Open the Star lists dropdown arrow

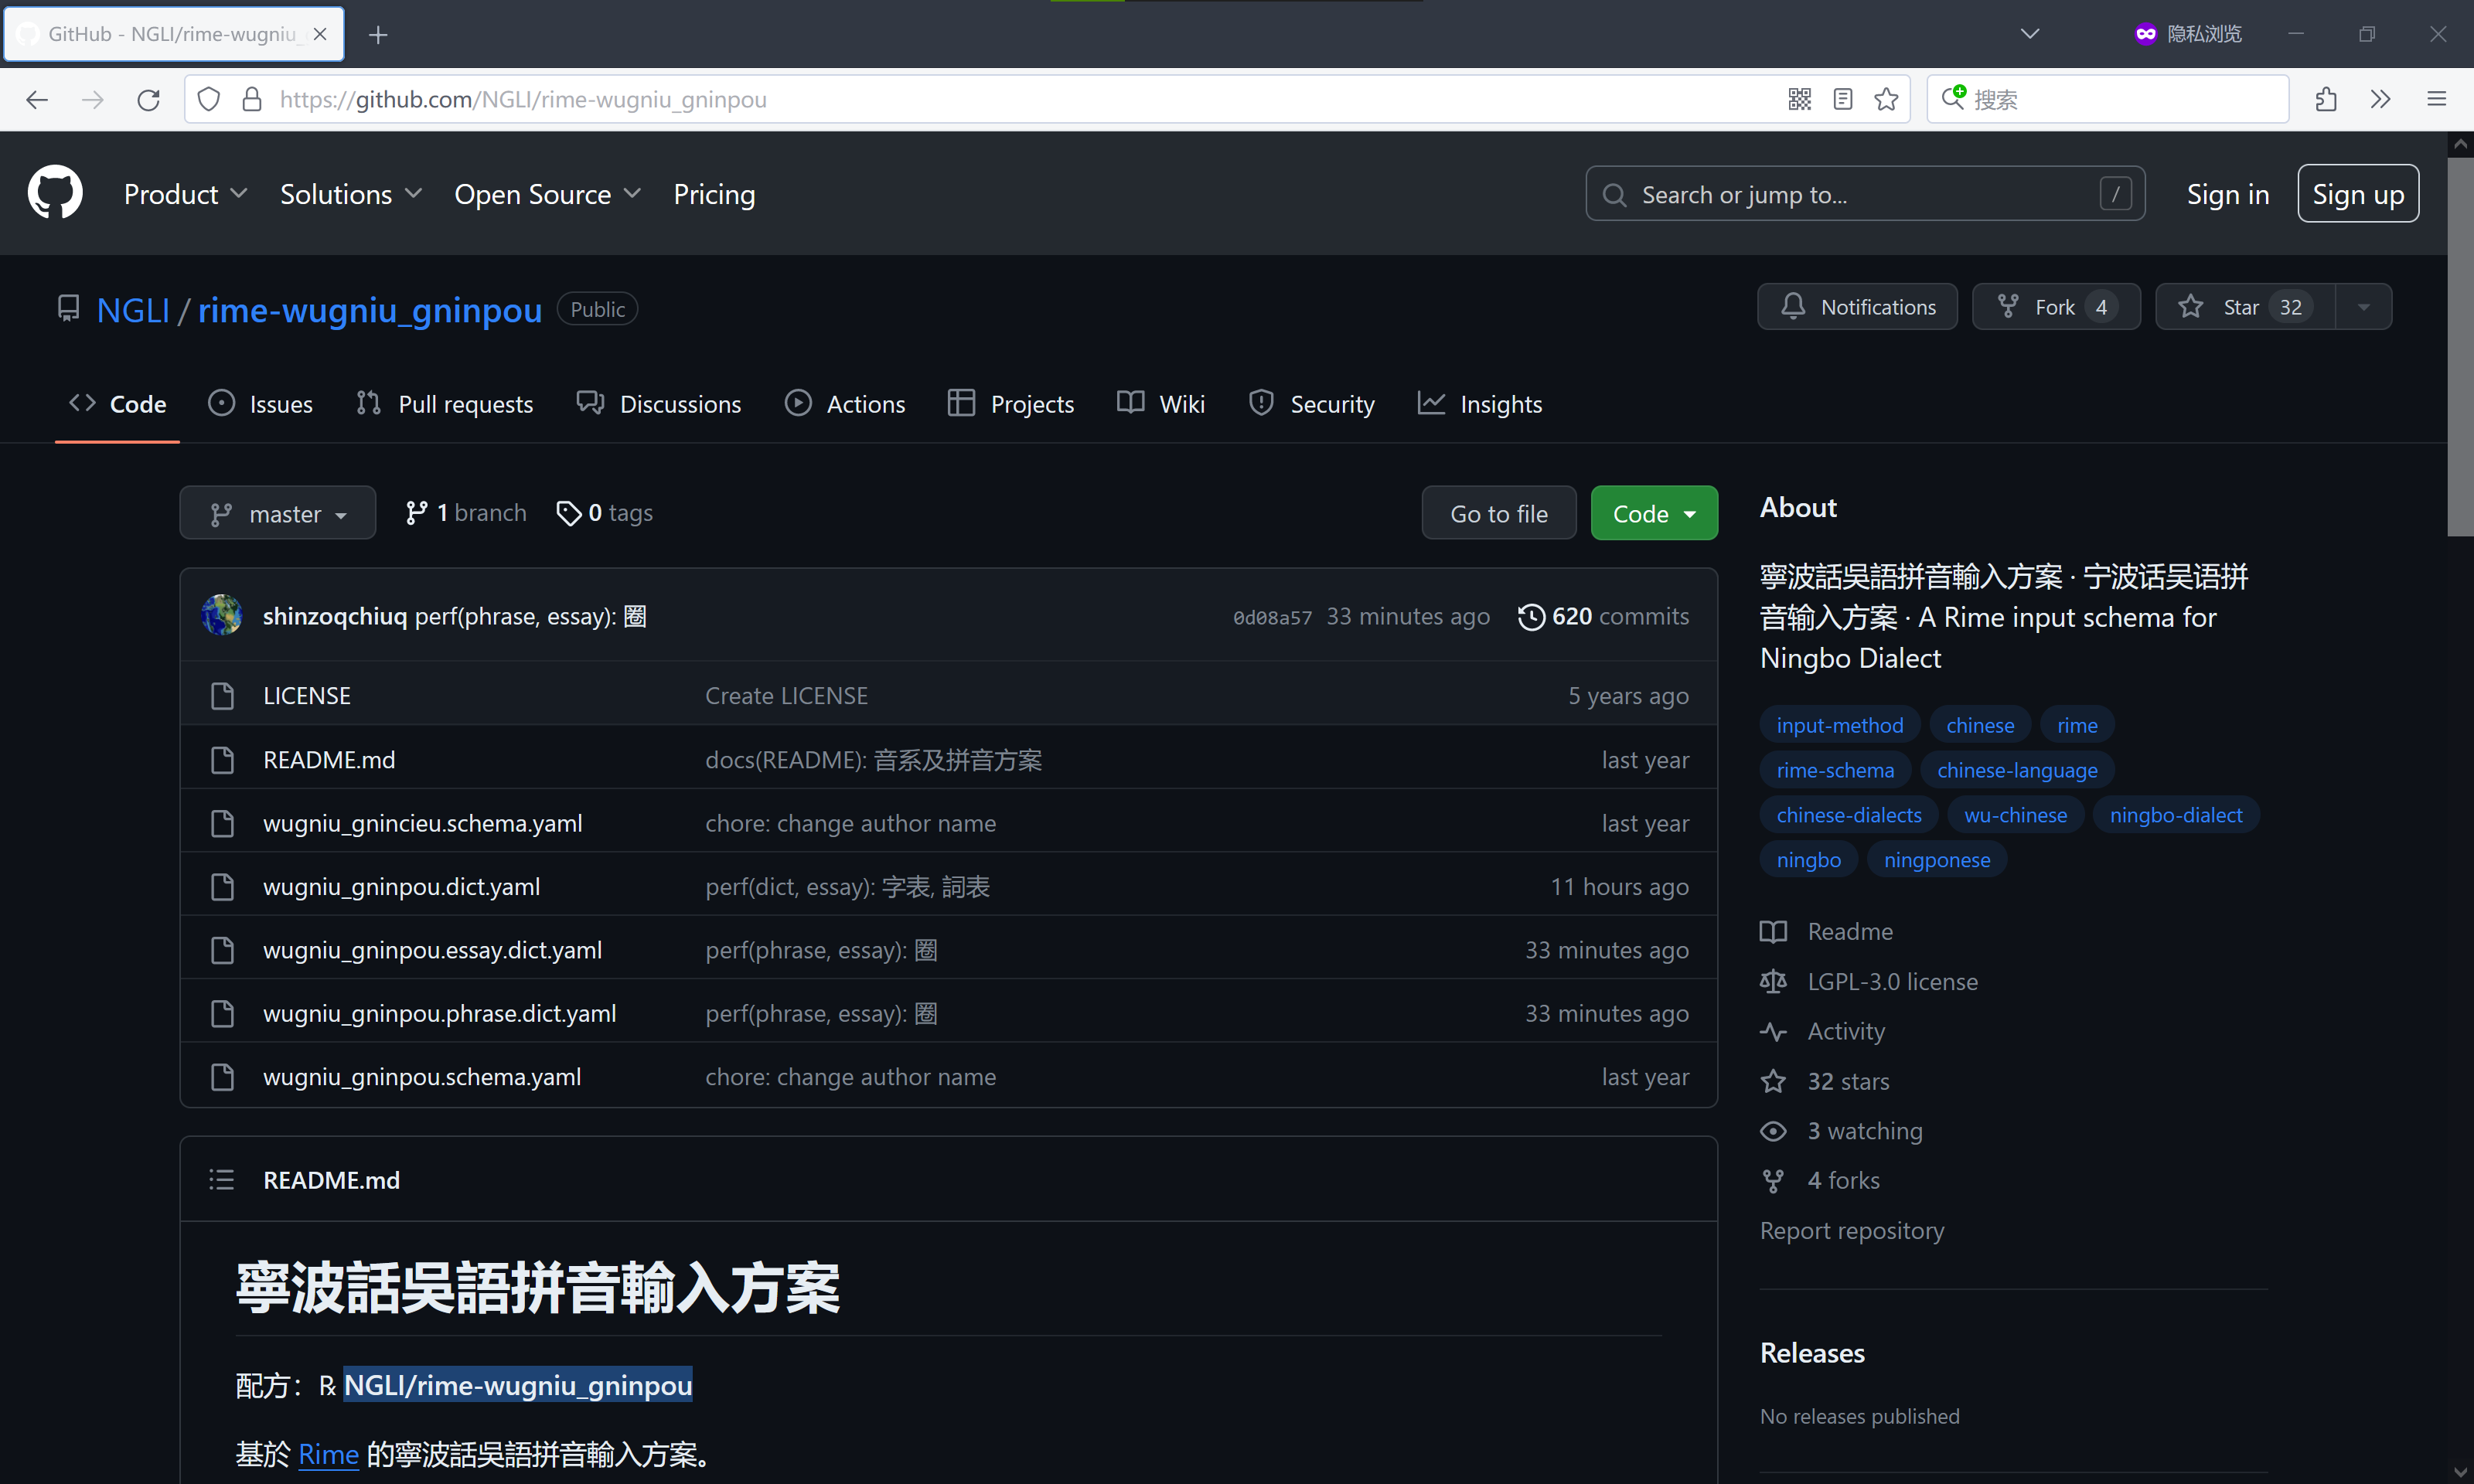pos(2363,307)
